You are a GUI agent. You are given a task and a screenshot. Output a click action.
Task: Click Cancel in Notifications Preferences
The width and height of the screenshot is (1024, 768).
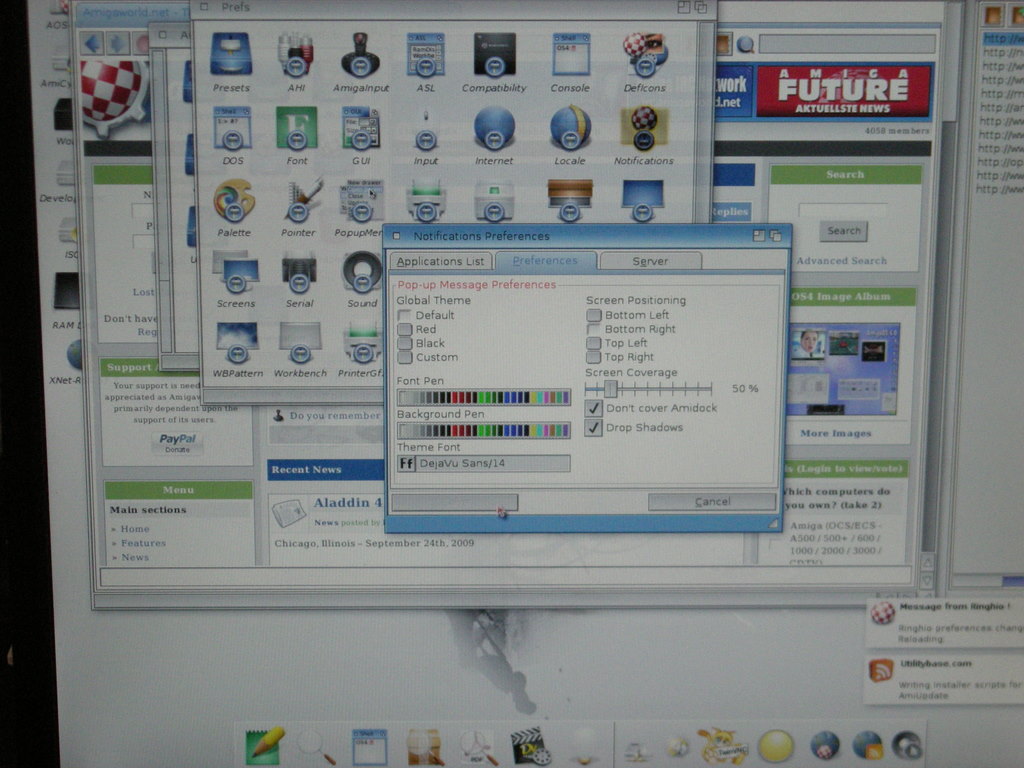(x=712, y=502)
